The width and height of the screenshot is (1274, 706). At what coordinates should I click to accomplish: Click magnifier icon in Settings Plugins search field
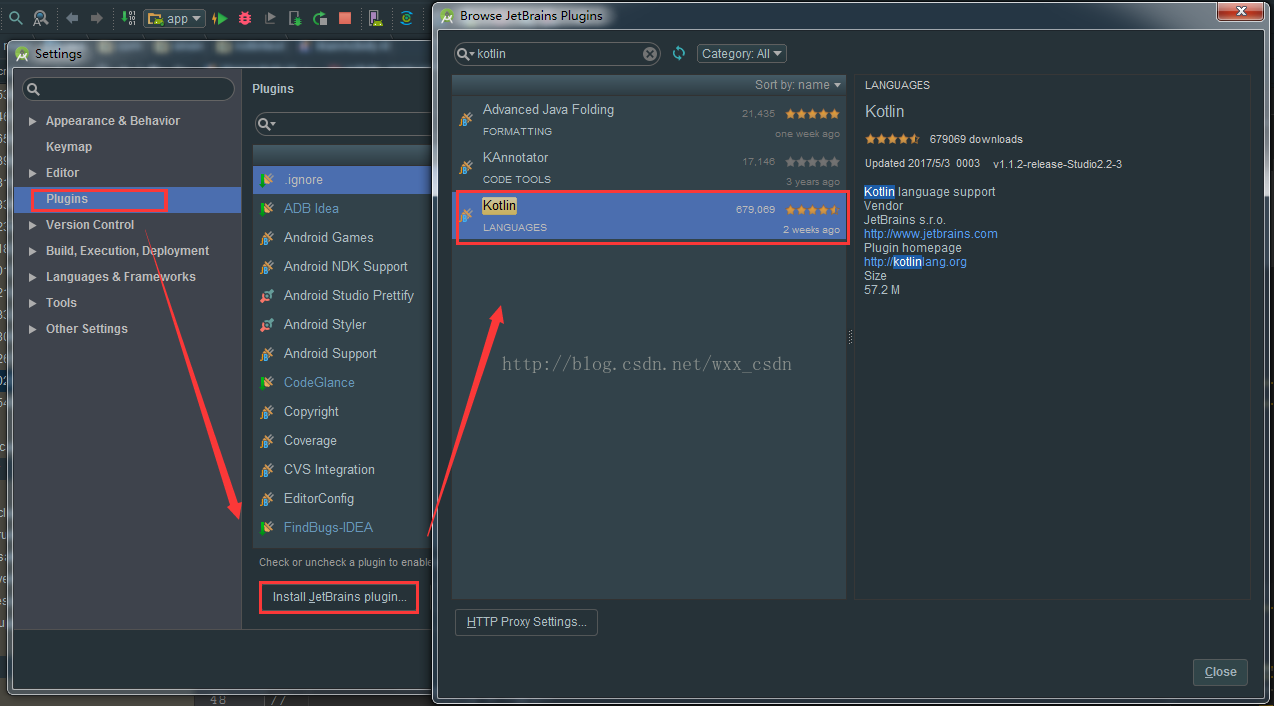[266, 124]
